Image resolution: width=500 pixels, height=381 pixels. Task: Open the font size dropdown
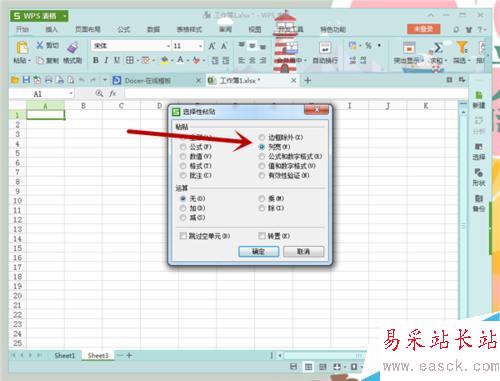[201, 46]
